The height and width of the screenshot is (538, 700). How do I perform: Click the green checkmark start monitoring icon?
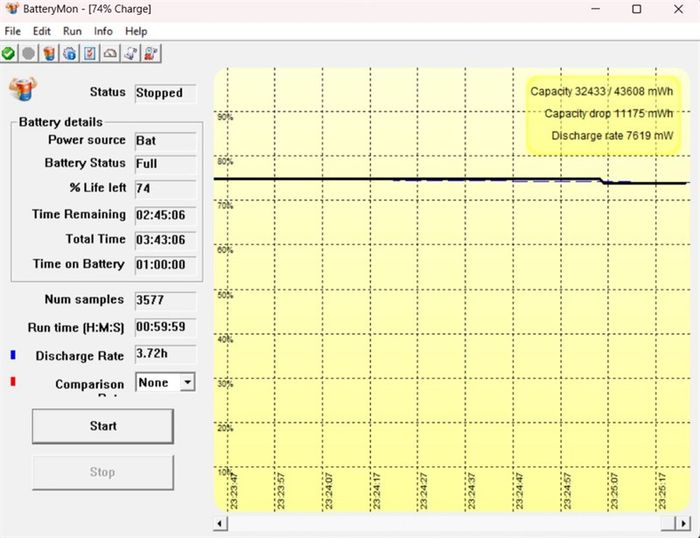[x=8, y=54]
